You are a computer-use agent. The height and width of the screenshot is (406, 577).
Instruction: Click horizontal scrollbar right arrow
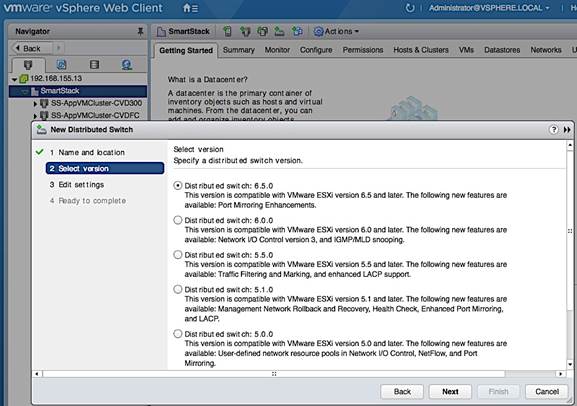(x=560, y=374)
